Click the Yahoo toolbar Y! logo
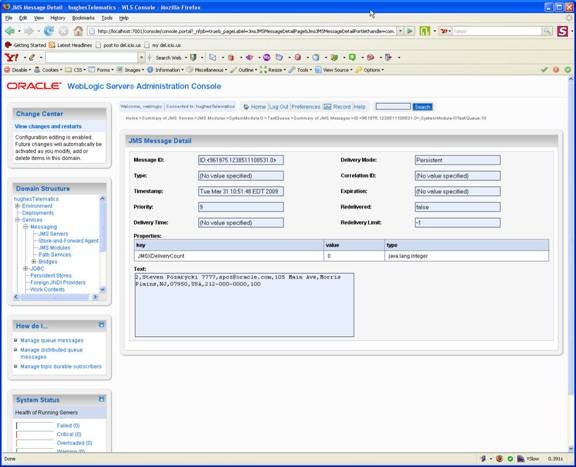576x467 pixels. [11, 57]
